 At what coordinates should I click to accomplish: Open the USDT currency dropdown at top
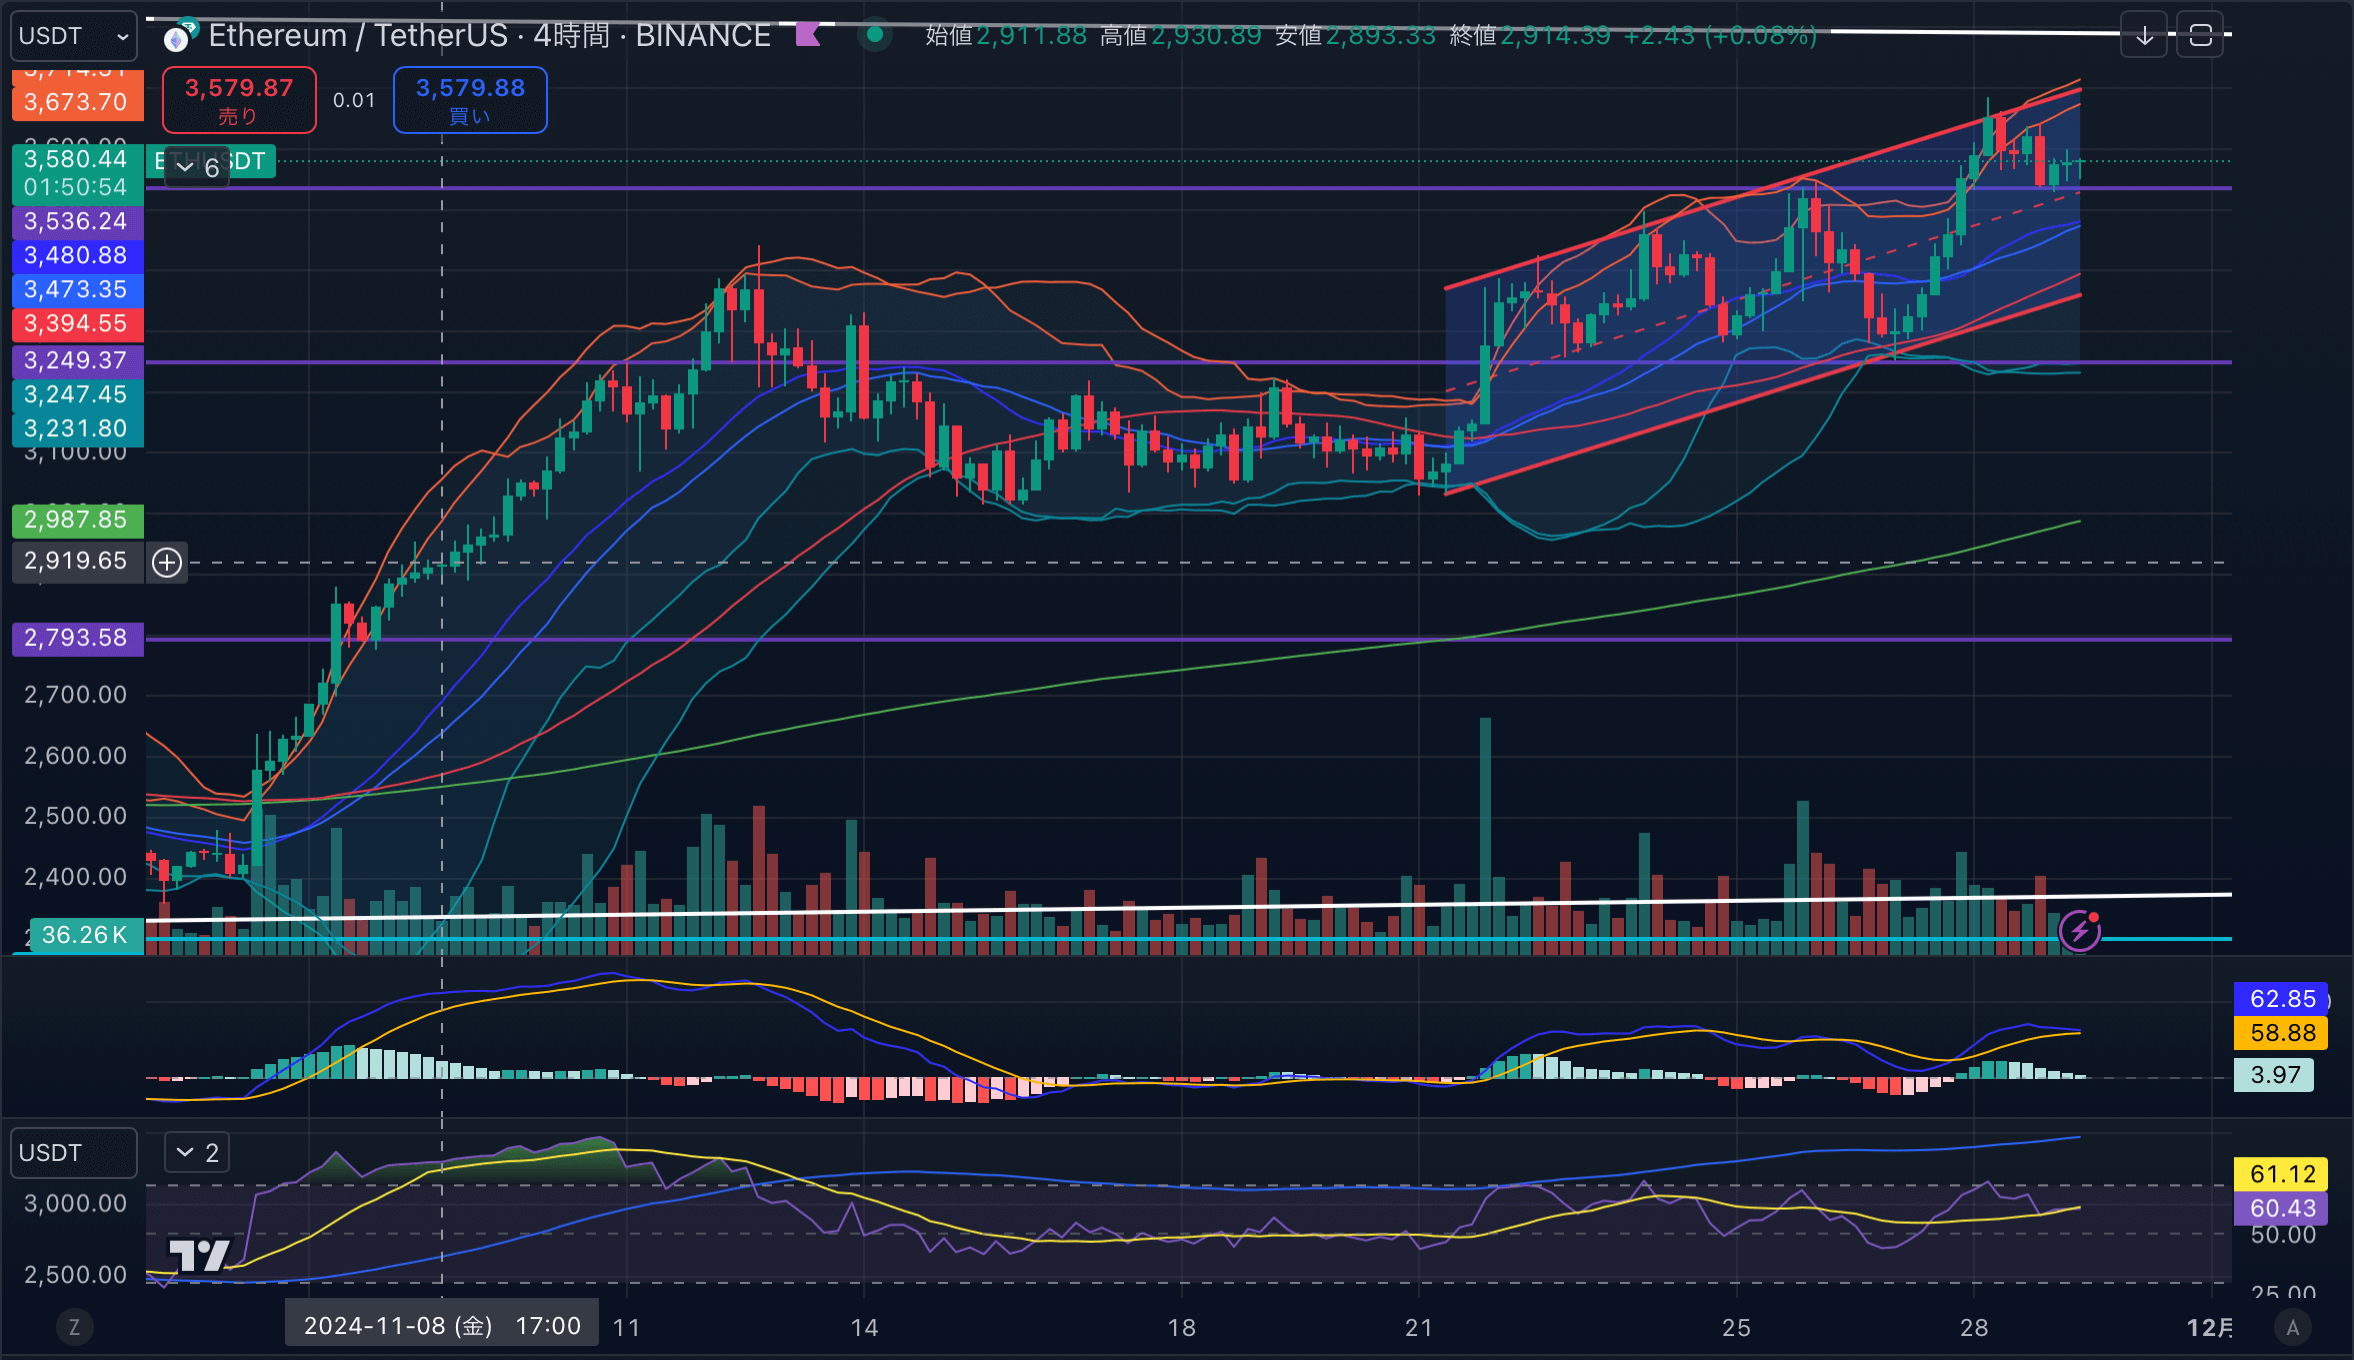pos(75,36)
